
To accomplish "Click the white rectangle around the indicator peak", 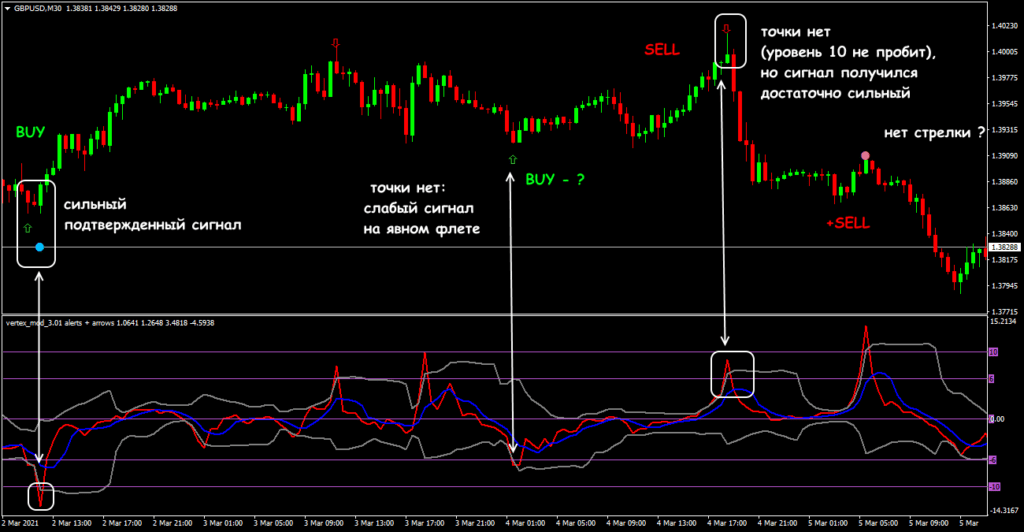I will 732,373.
